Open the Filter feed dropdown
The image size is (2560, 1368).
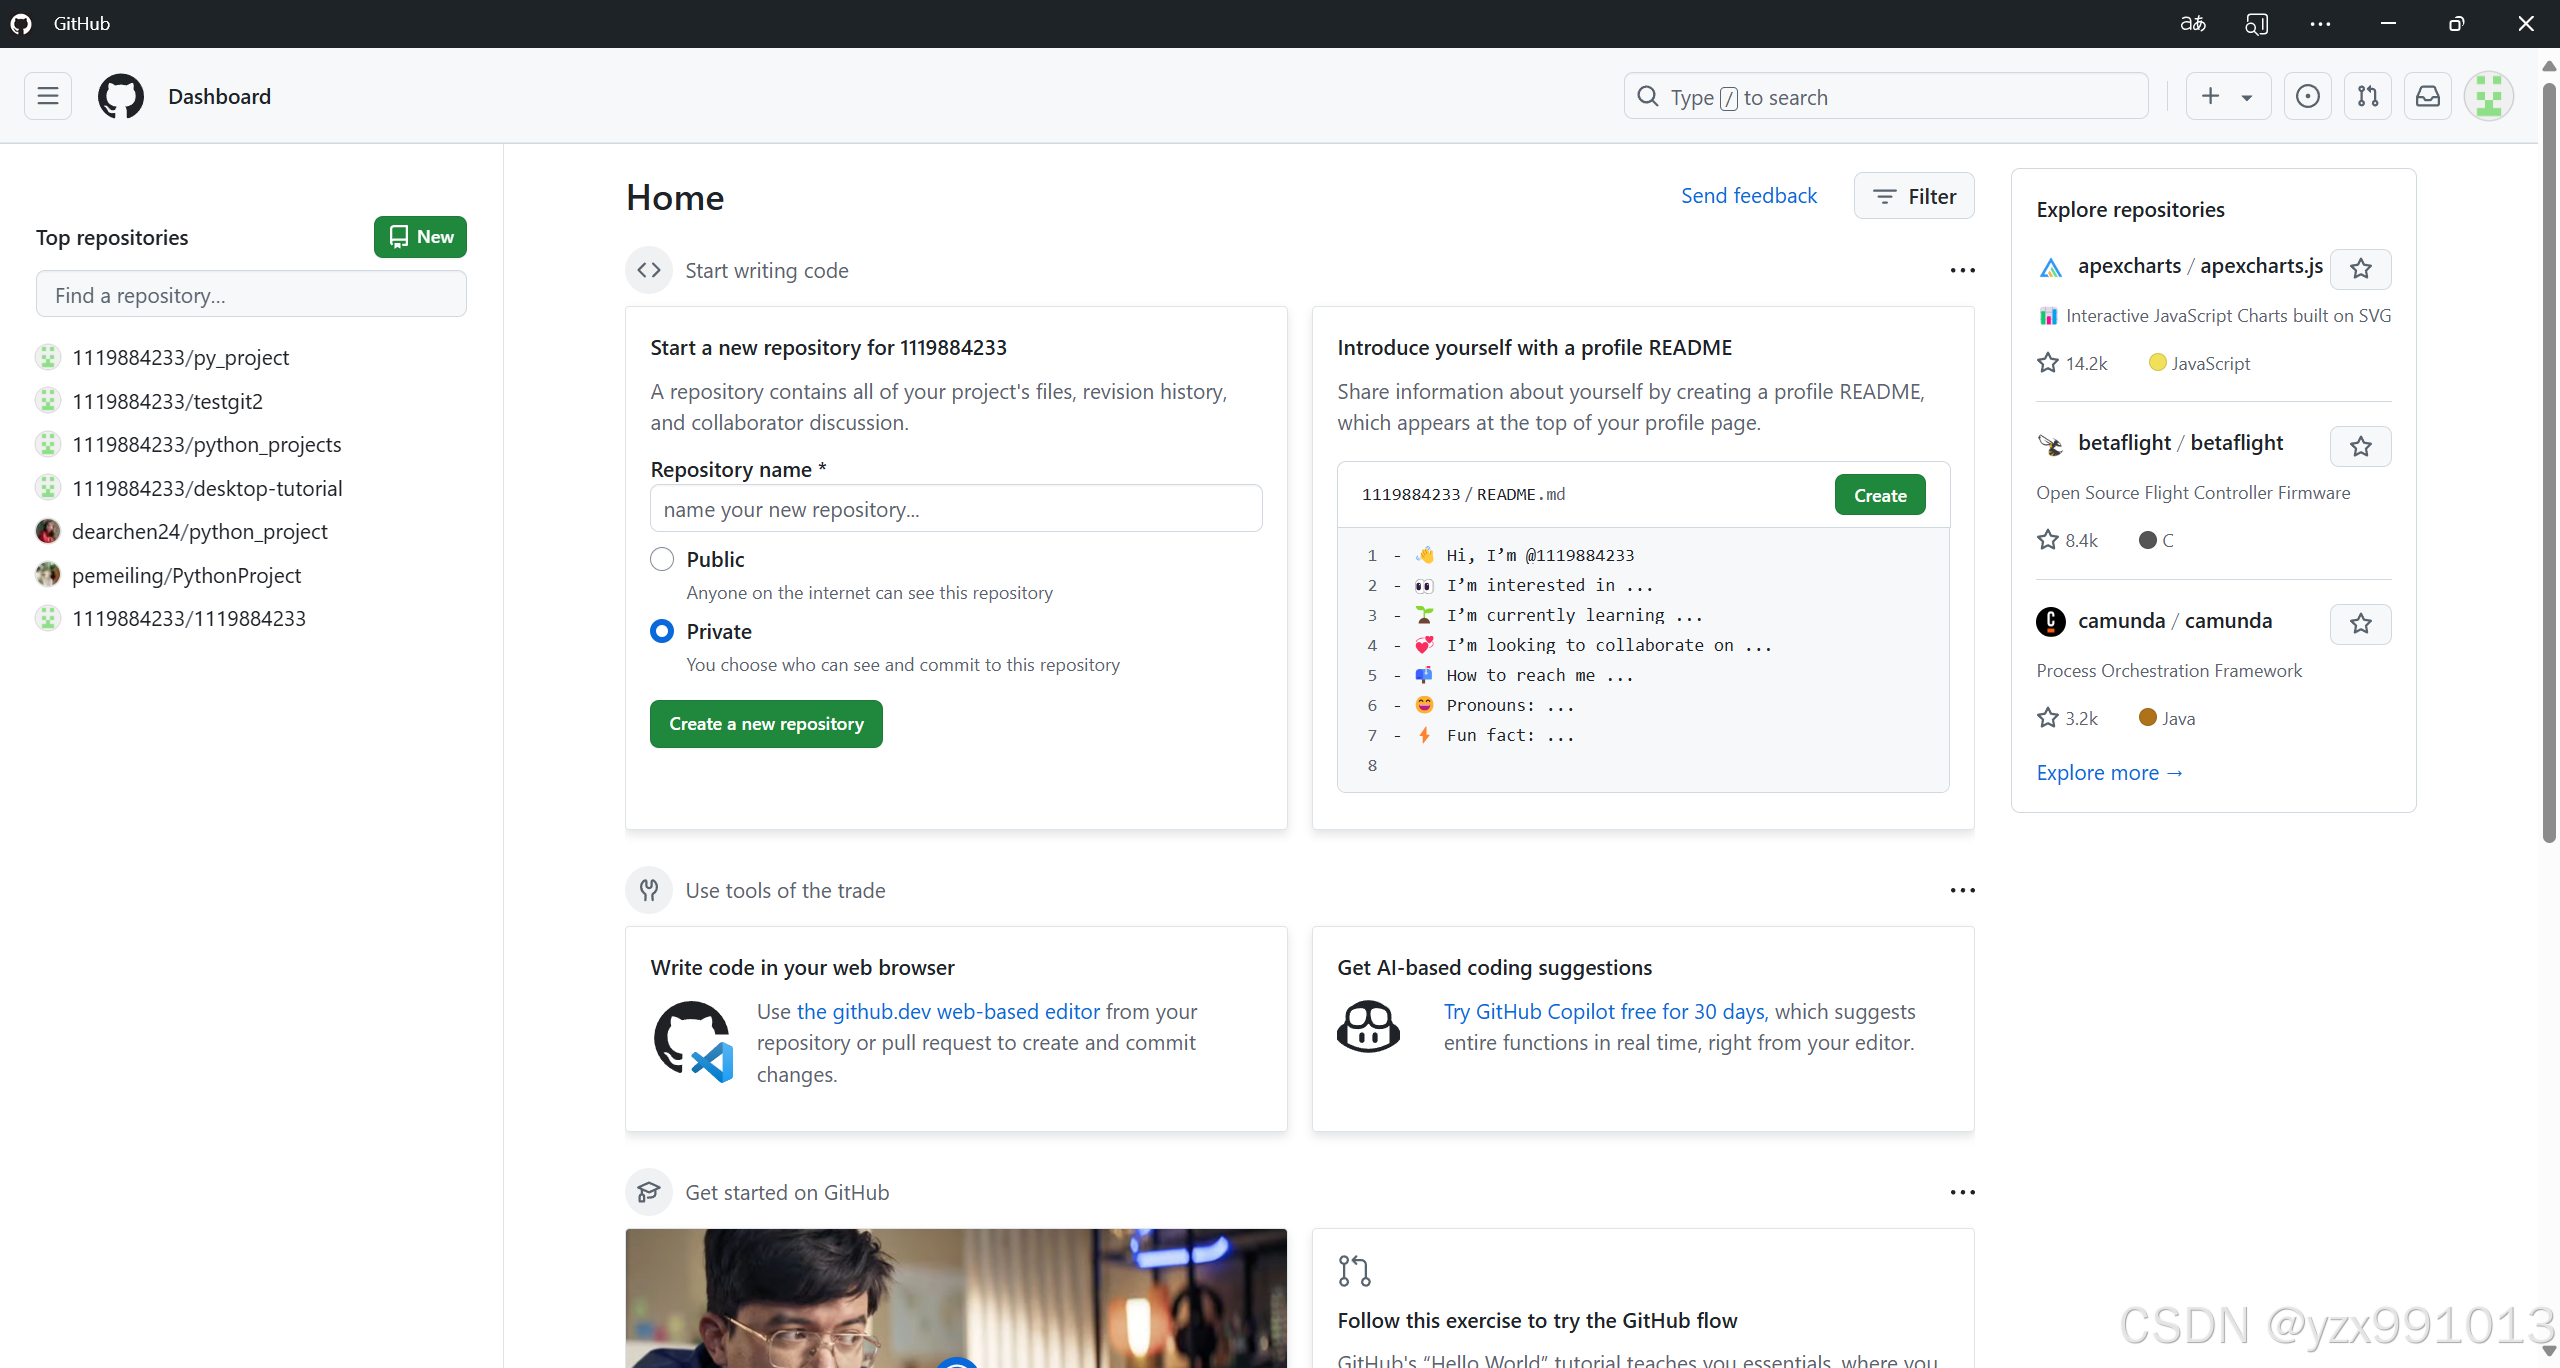point(1913,196)
